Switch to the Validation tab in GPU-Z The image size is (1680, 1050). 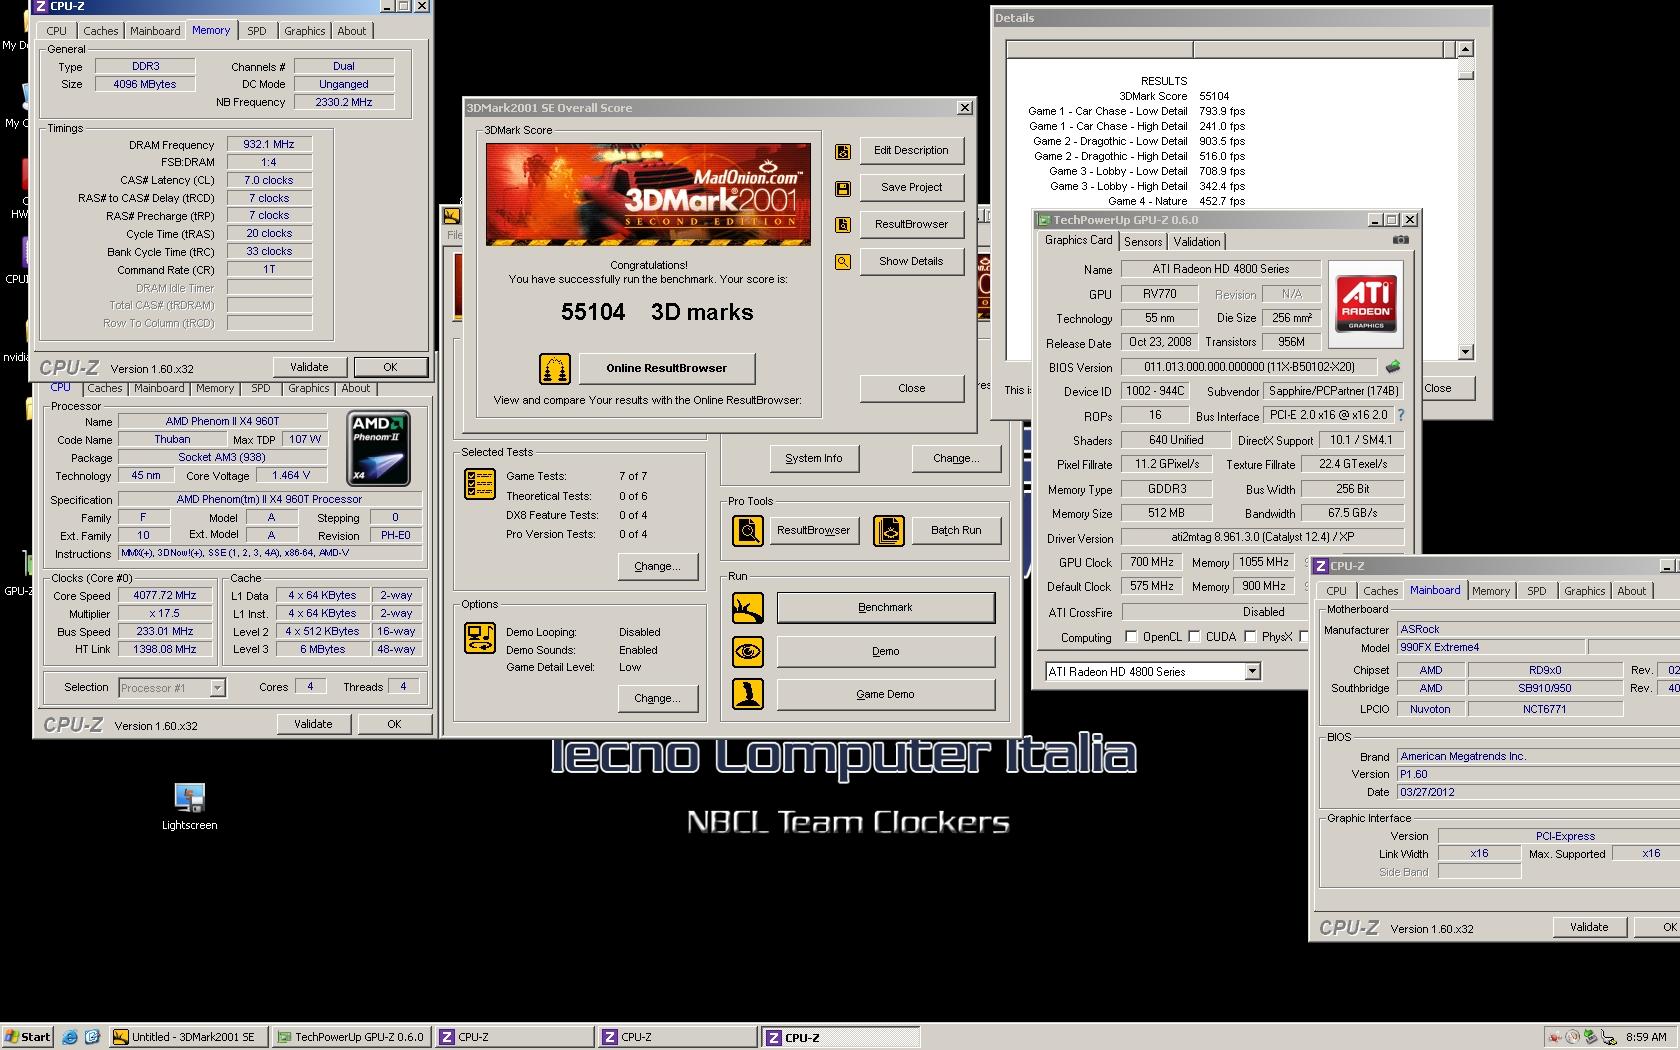[x=1197, y=242]
